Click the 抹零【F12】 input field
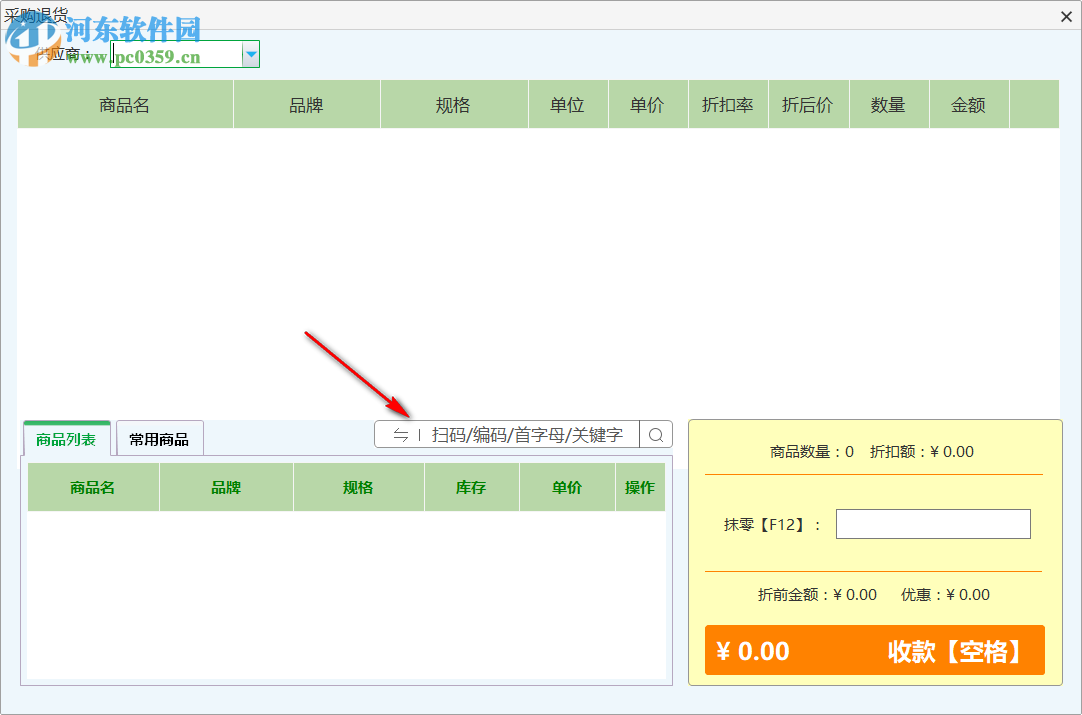 tap(933, 524)
